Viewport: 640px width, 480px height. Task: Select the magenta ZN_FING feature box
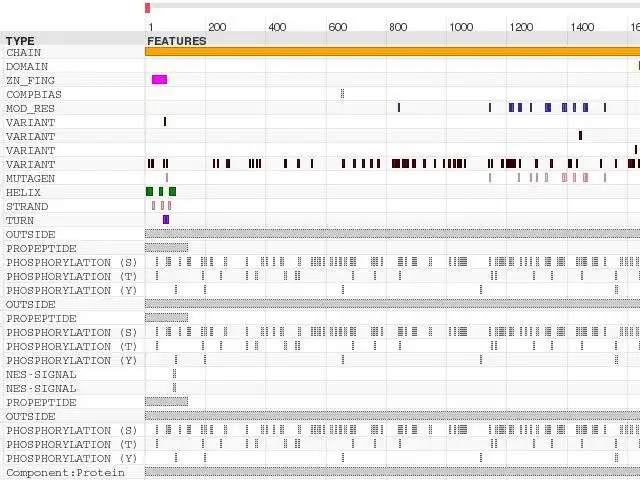pyautogui.click(x=159, y=80)
